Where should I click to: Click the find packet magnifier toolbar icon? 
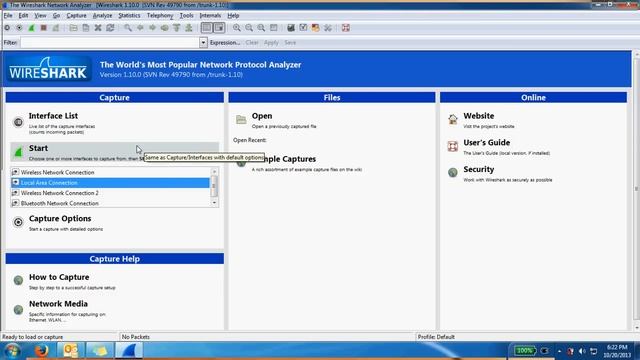coord(128,28)
